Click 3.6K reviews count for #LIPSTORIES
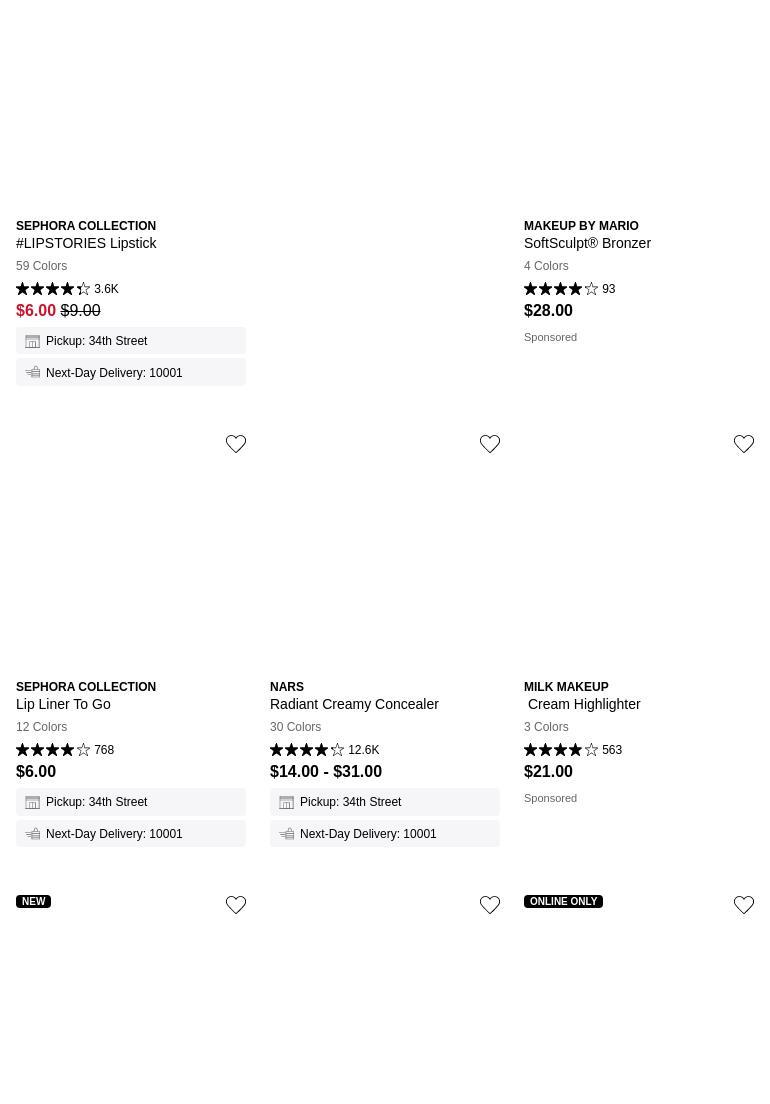 pos(106,289)
